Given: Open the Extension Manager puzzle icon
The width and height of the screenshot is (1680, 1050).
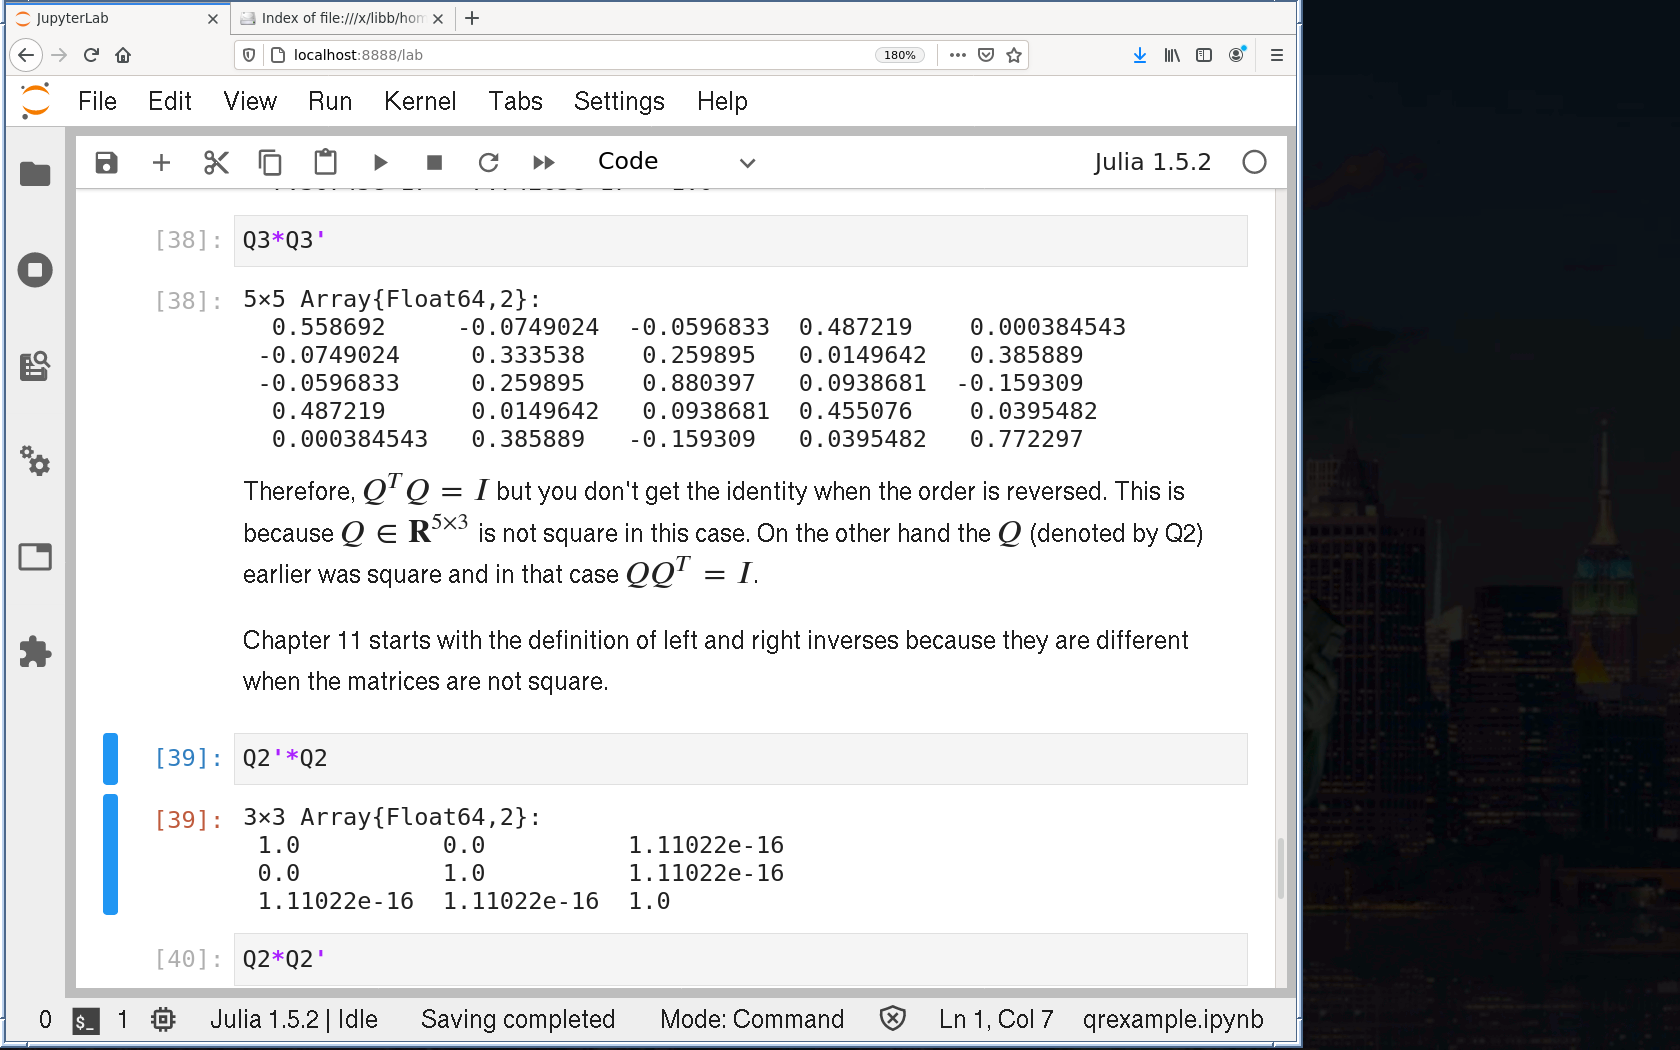Looking at the screenshot, I should coord(35,652).
